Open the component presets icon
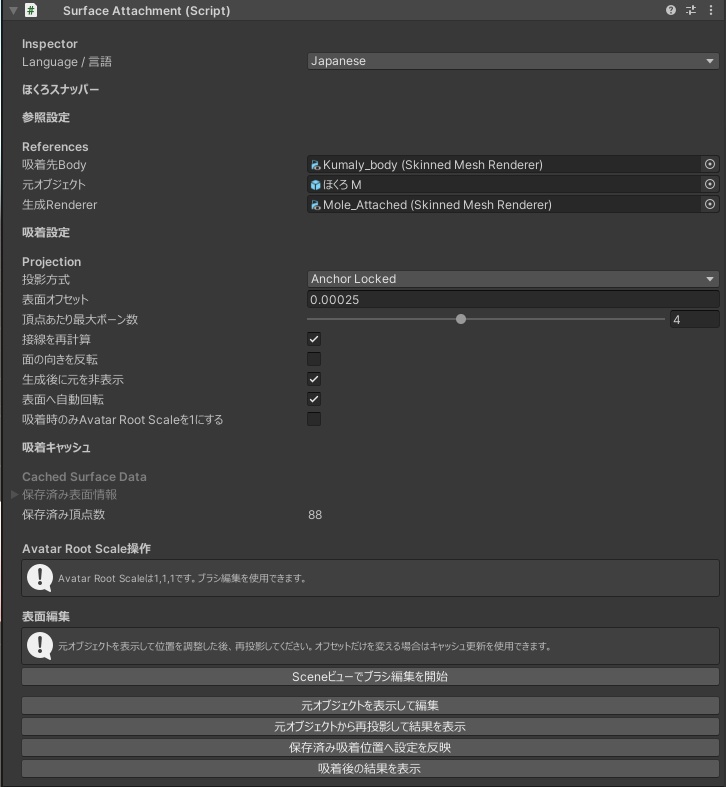This screenshot has height=787, width=726. tap(691, 10)
